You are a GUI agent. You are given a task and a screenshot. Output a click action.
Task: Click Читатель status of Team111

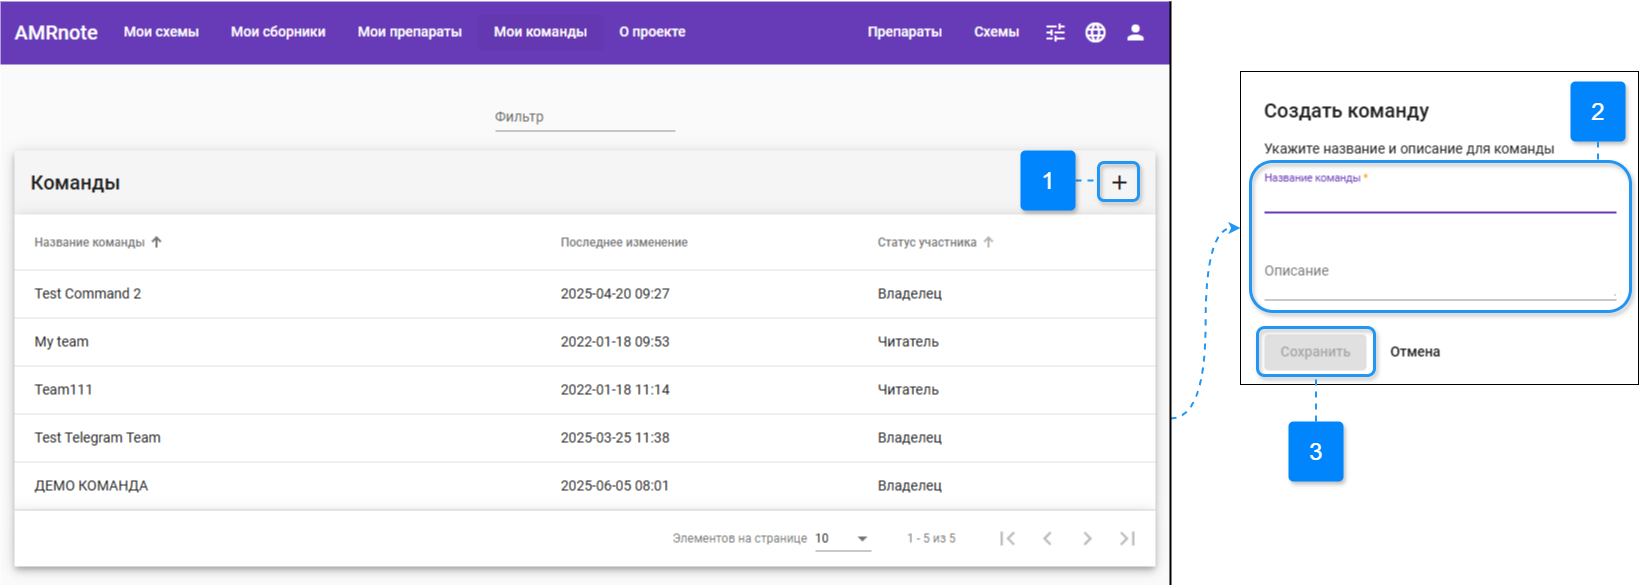908,390
